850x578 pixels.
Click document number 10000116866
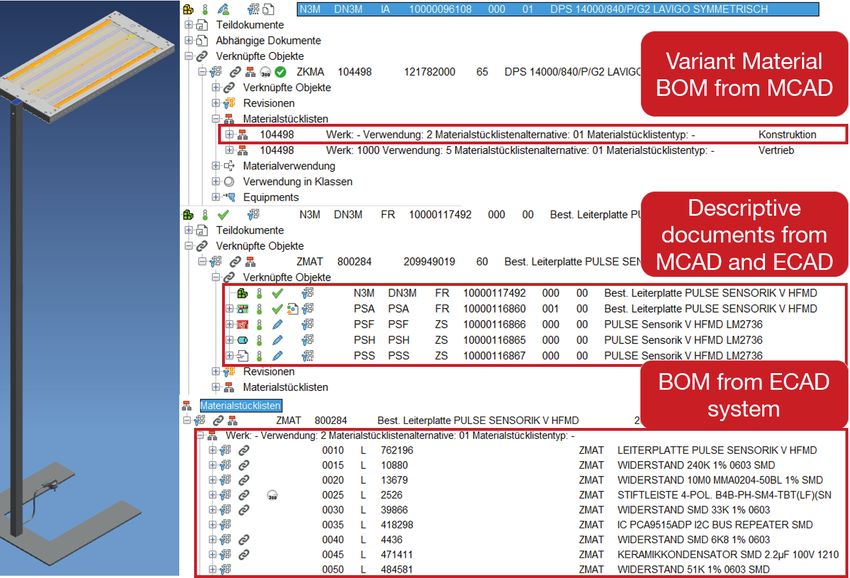tap(494, 325)
